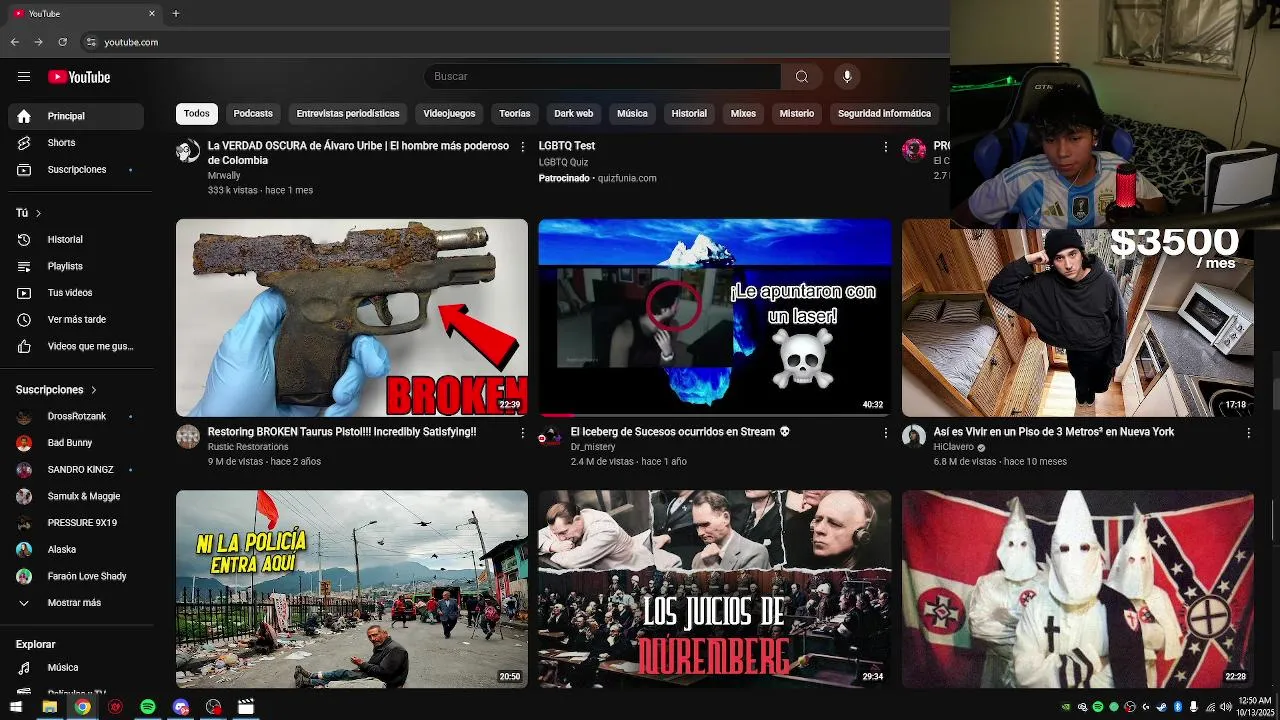Viewport: 1280px width, 720px height.
Task: Click the Buscar search field
Action: coord(603,76)
